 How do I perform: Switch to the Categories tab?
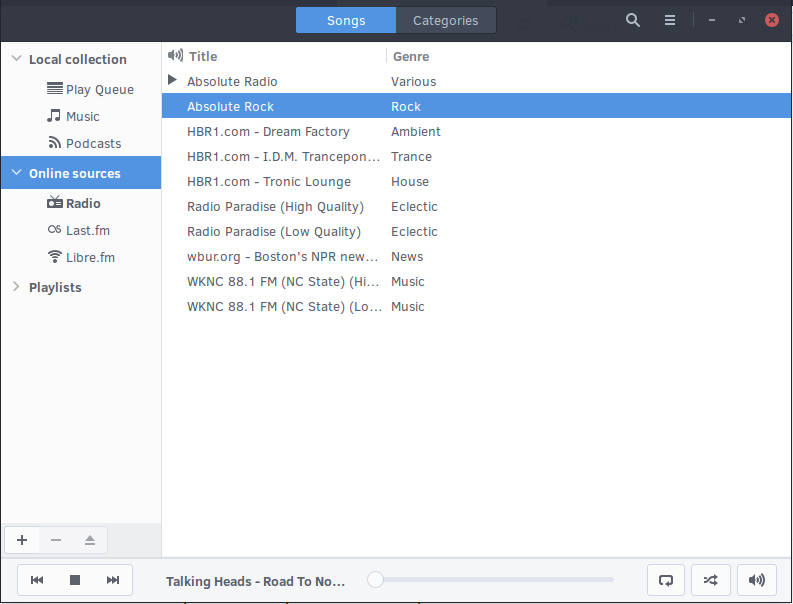(x=446, y=20)
